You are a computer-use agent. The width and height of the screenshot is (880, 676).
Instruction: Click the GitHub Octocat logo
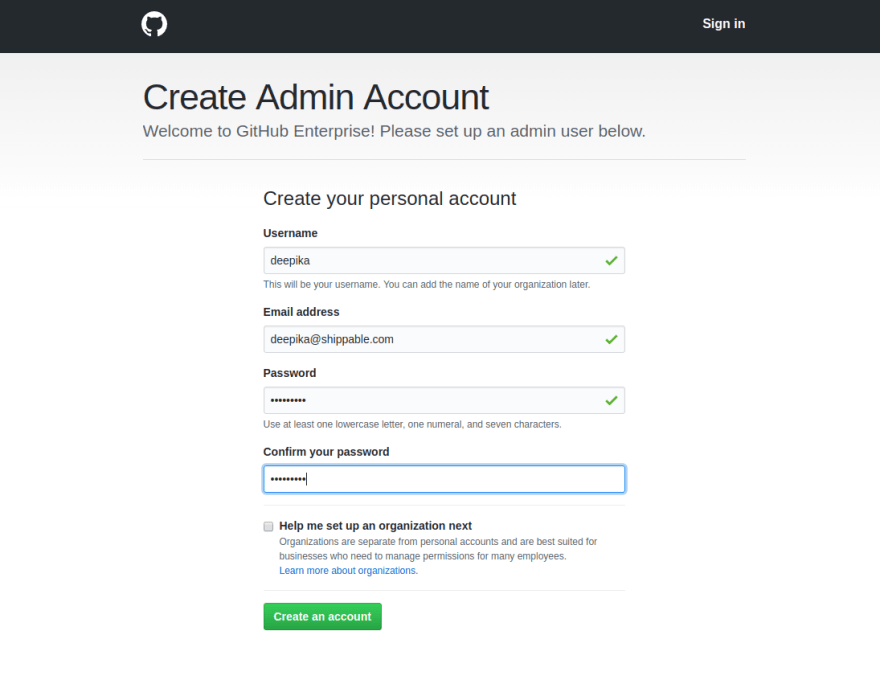point(154,24)
